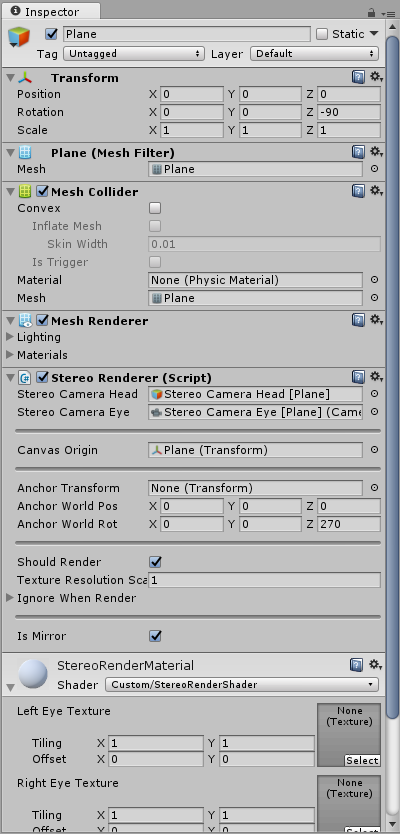Select the Inspector tab
Image resolution: width=400 pixels, height=834 pixels.
pos(51,11)
